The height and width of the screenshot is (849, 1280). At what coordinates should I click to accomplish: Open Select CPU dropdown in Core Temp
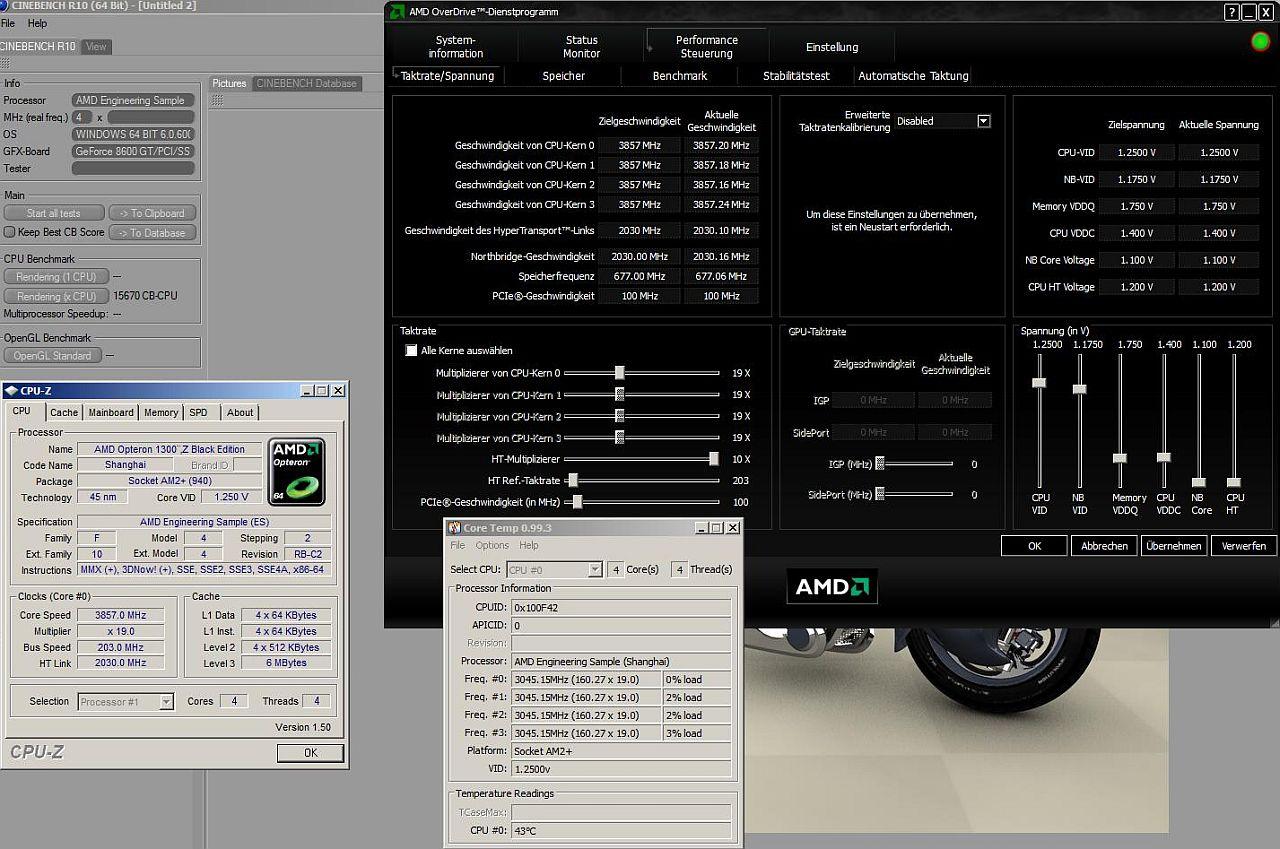595,569
